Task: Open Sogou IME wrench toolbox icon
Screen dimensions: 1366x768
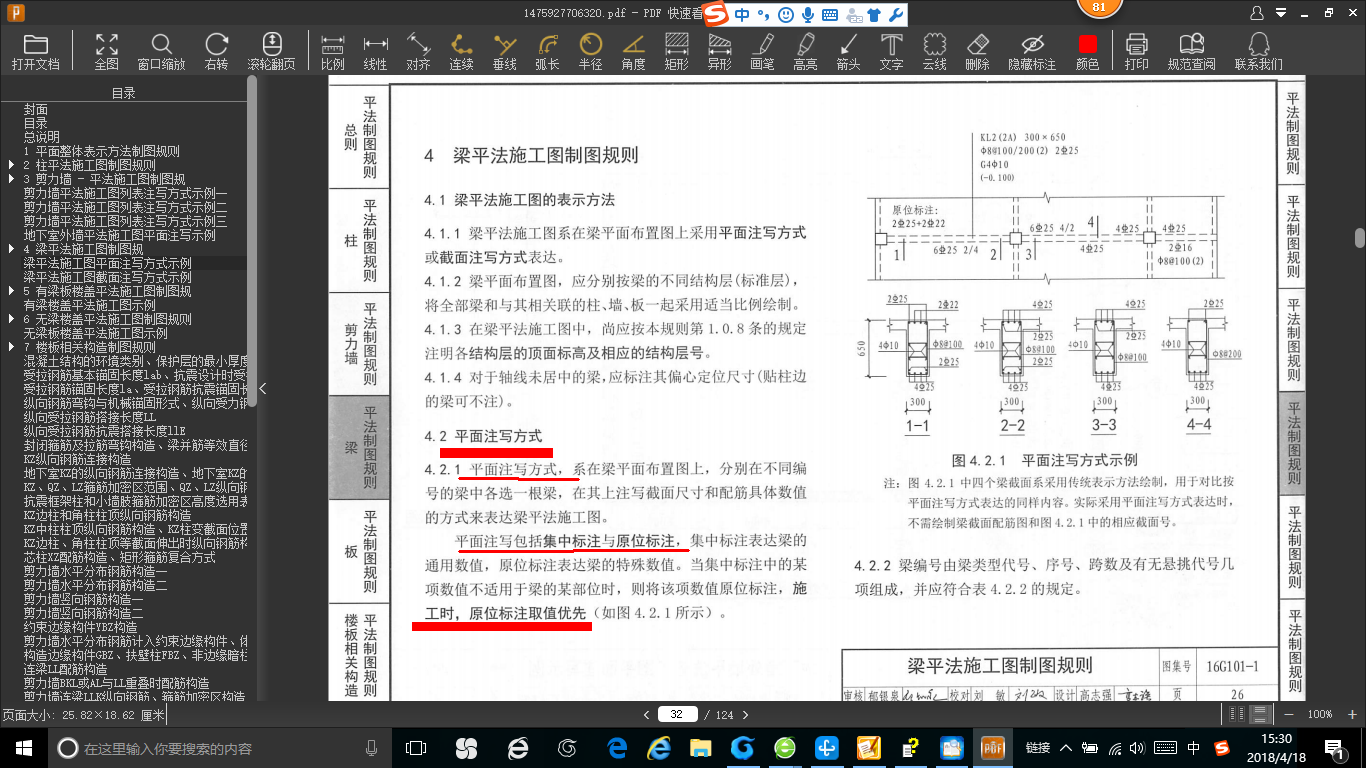Action: (x=896, y=15)
